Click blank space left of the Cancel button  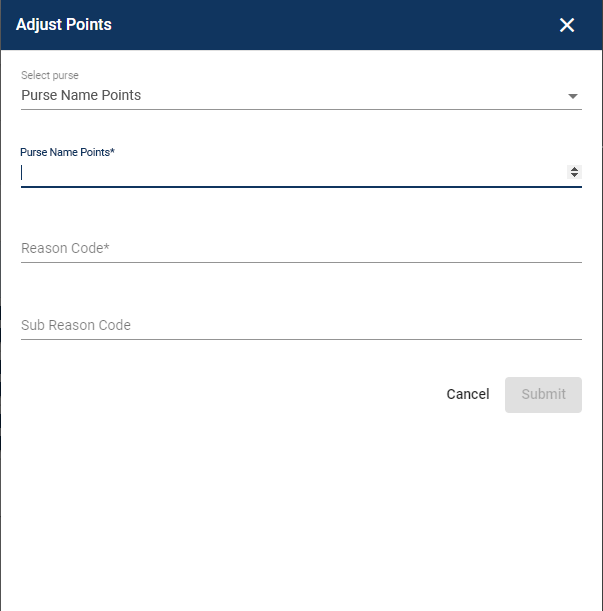(x=250, y=394)
